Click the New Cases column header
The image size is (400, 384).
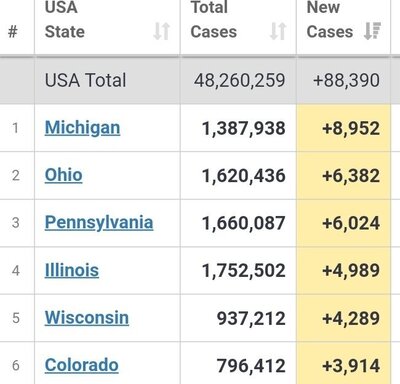pos(343,27)
